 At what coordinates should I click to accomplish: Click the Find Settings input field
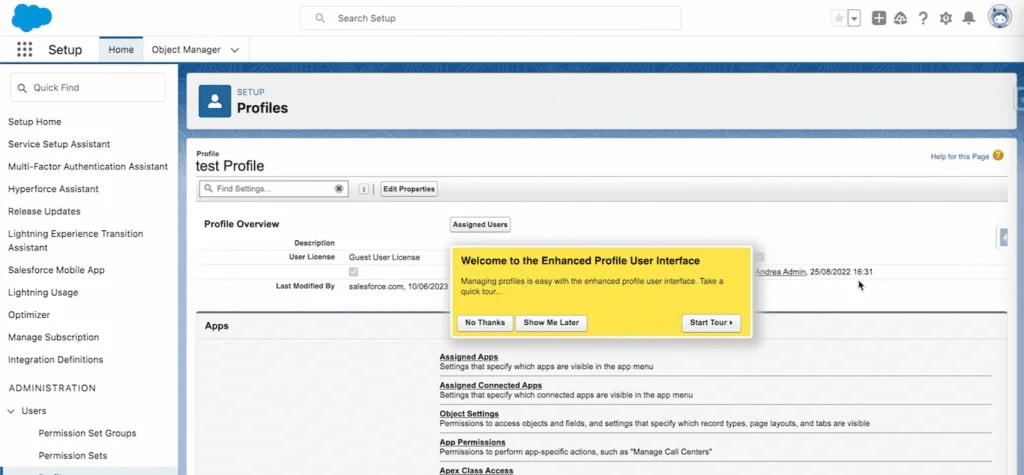pos(274,189)
